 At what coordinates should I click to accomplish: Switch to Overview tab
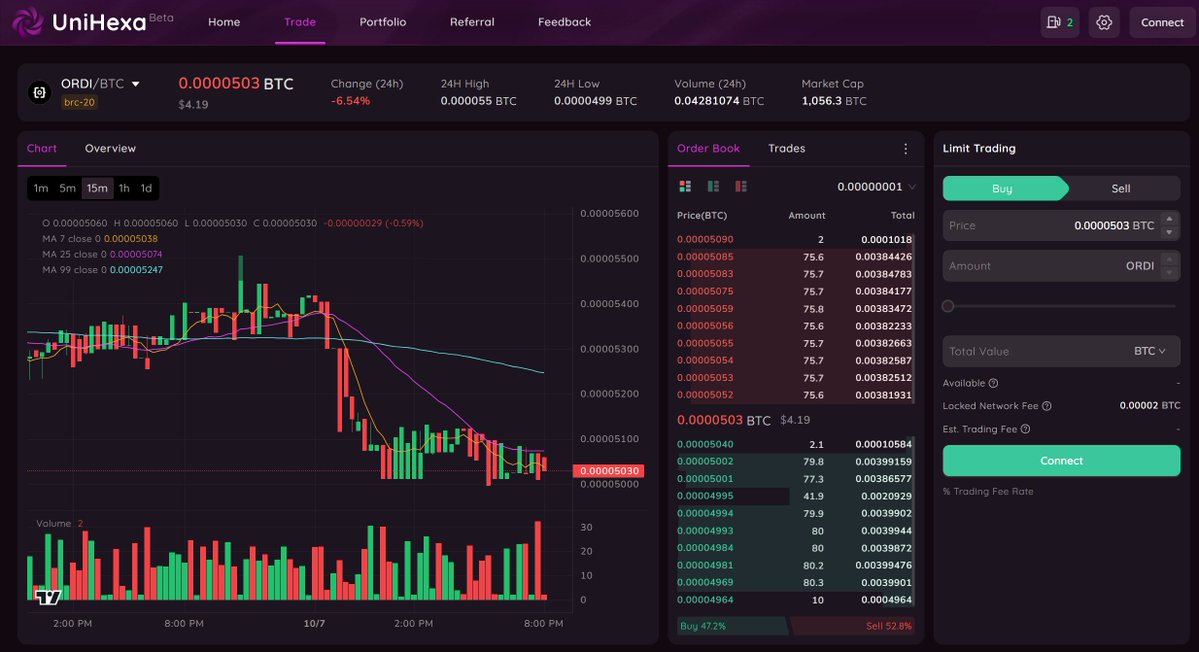[110, 148]
